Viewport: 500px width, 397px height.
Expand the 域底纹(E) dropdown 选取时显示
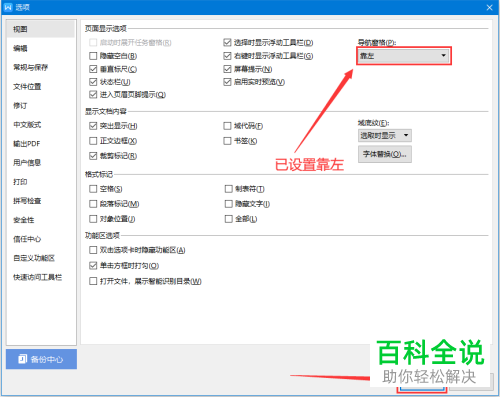tap(385, 135)
